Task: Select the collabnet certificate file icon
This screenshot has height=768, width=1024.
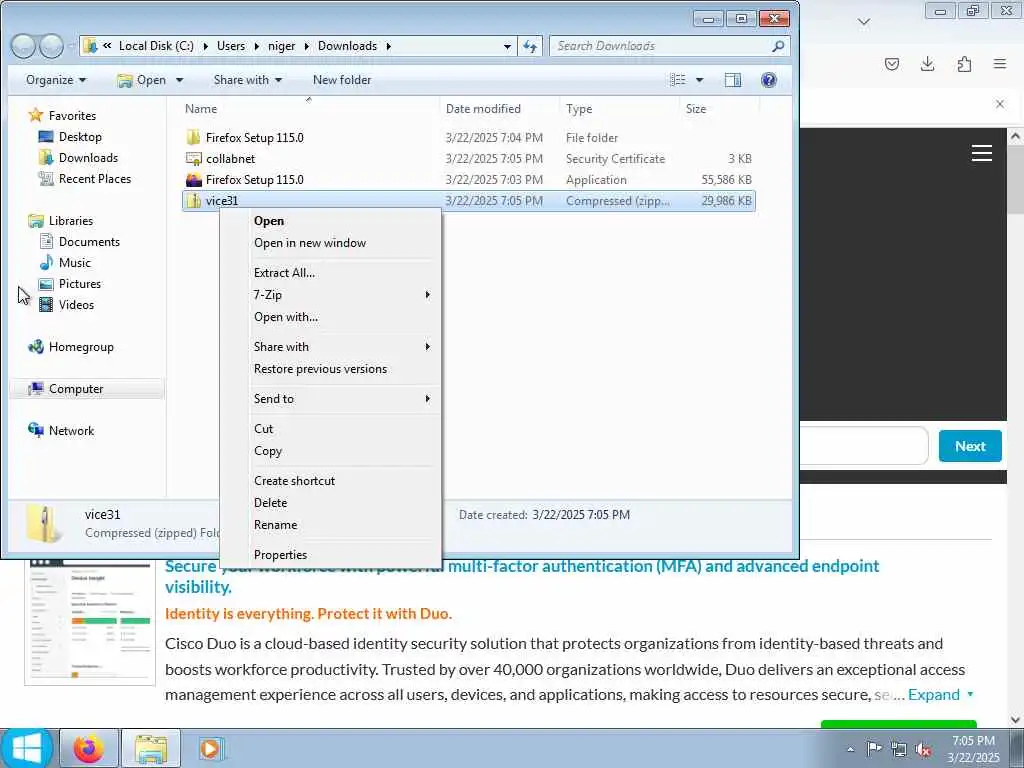Action: tap(193, 159)
